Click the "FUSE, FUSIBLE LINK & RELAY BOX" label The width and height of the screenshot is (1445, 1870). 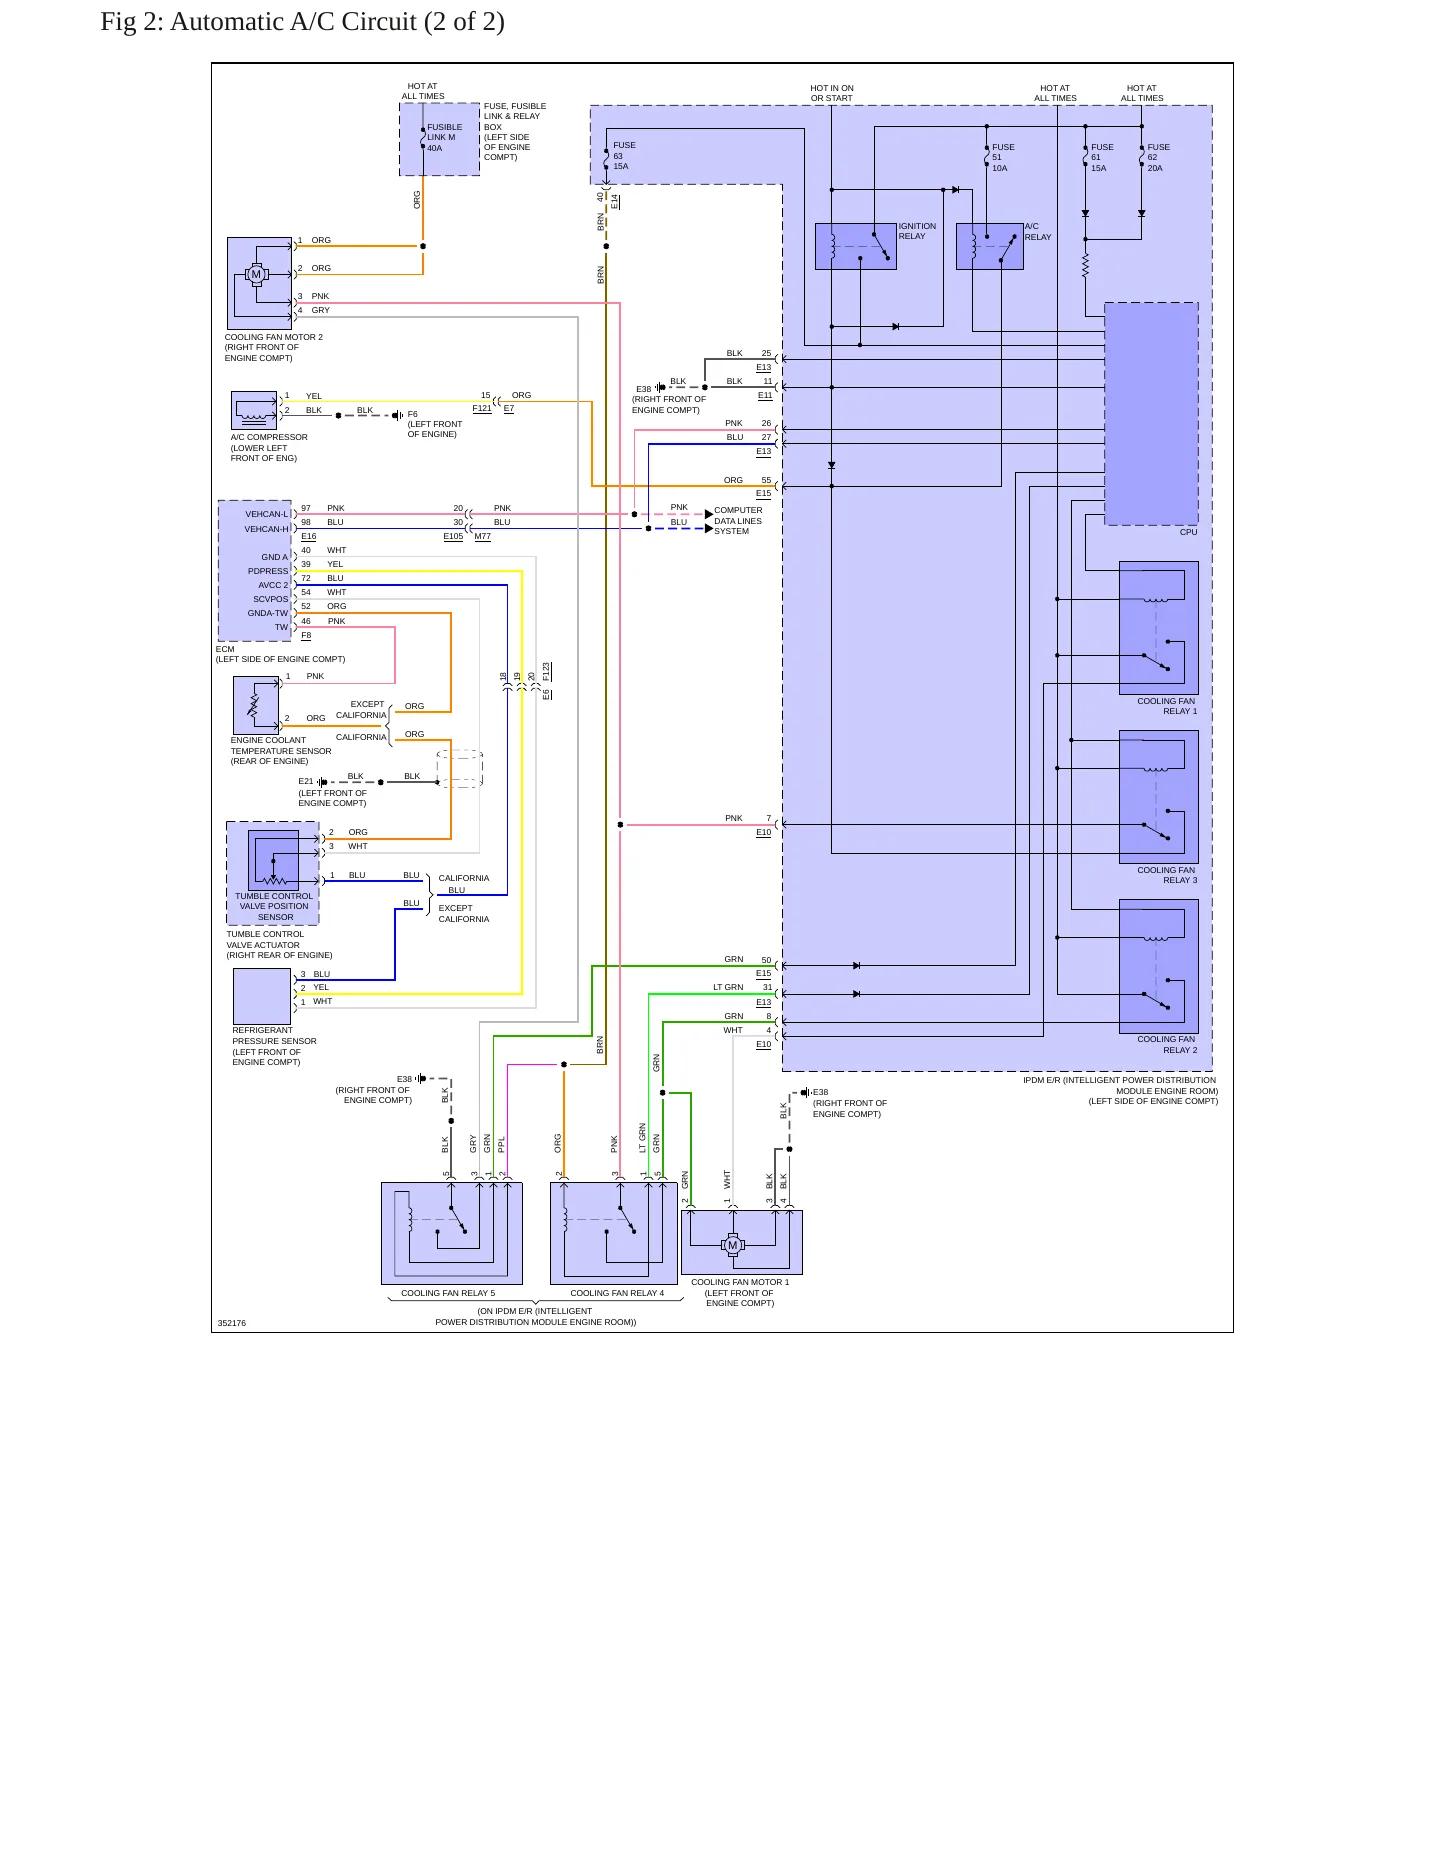click(515, 131)
